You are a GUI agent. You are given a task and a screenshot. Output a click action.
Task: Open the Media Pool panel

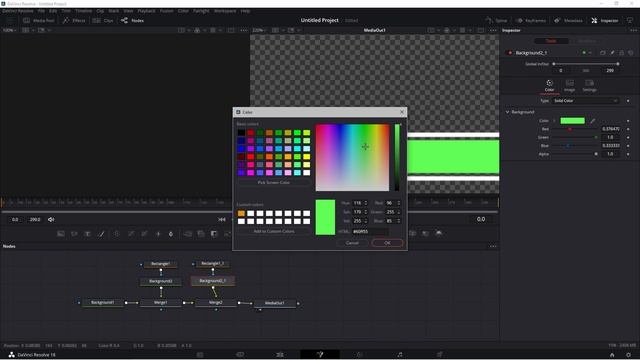click(x=39, y=20)
